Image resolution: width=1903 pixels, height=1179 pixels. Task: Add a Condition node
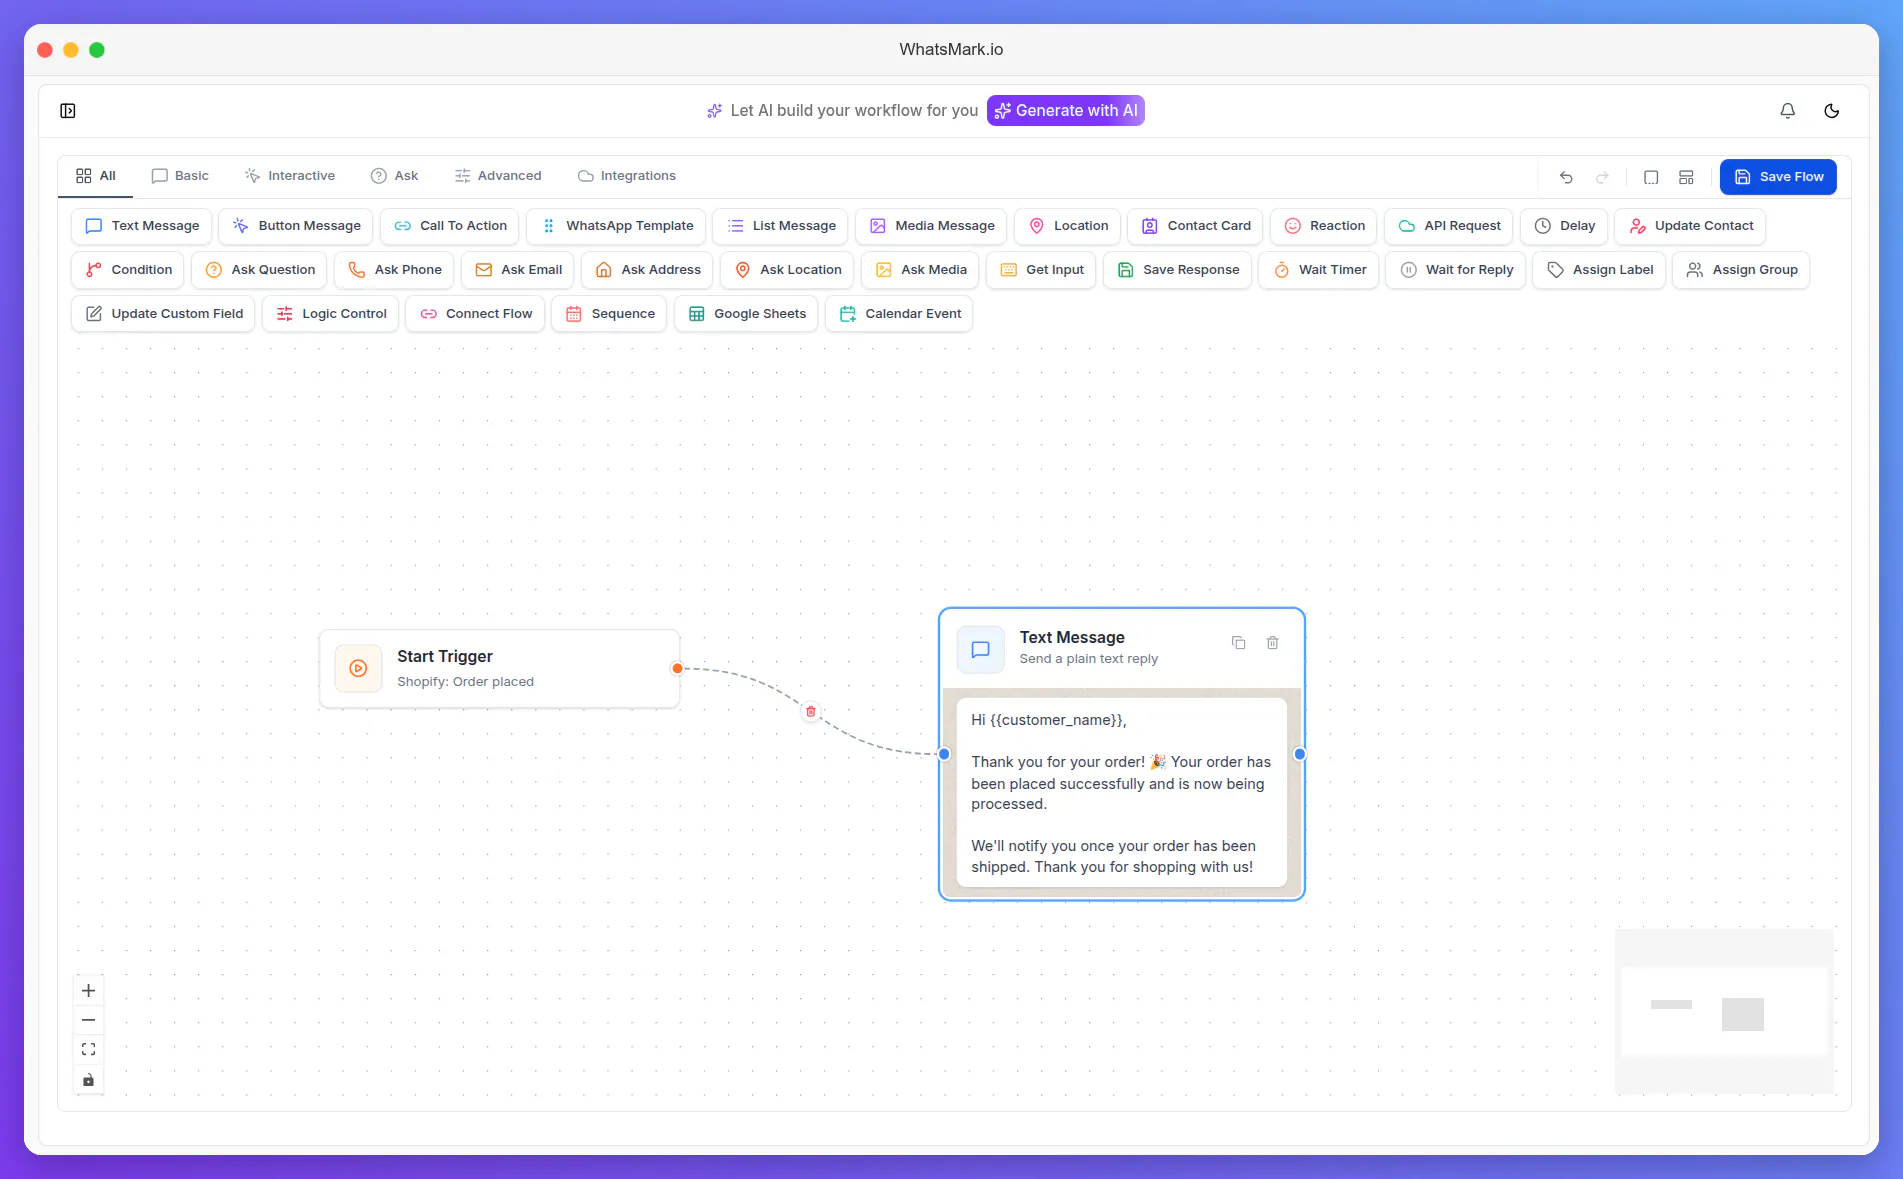point(128,270)
